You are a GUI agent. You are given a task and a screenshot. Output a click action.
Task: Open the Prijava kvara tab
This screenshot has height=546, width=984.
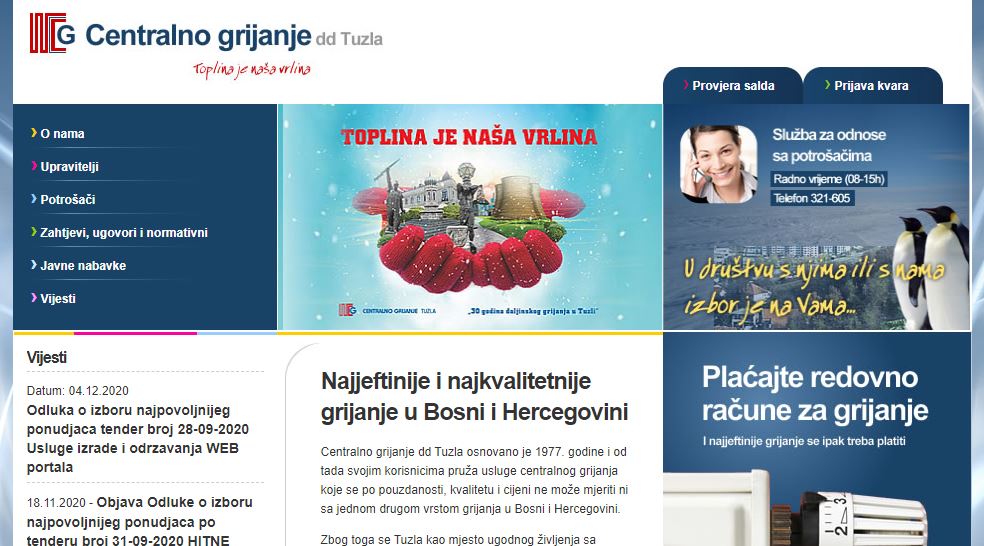coord(873,86)
